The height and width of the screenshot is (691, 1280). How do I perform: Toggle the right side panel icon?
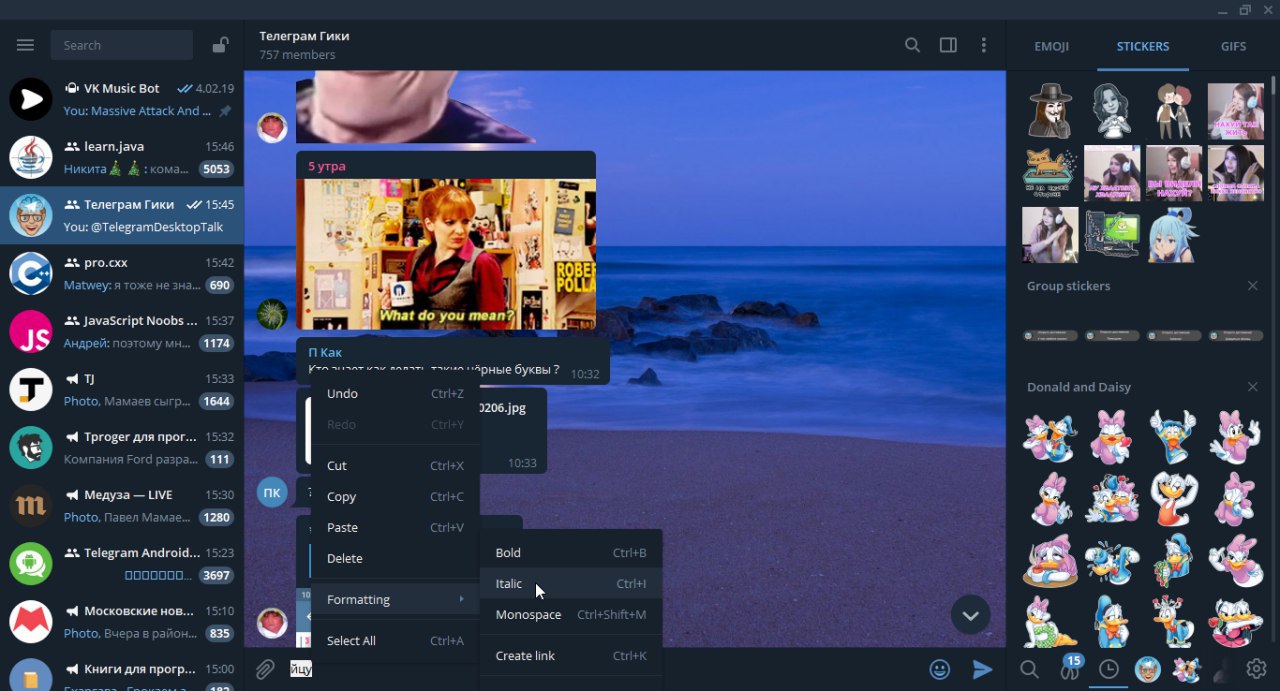948,45
